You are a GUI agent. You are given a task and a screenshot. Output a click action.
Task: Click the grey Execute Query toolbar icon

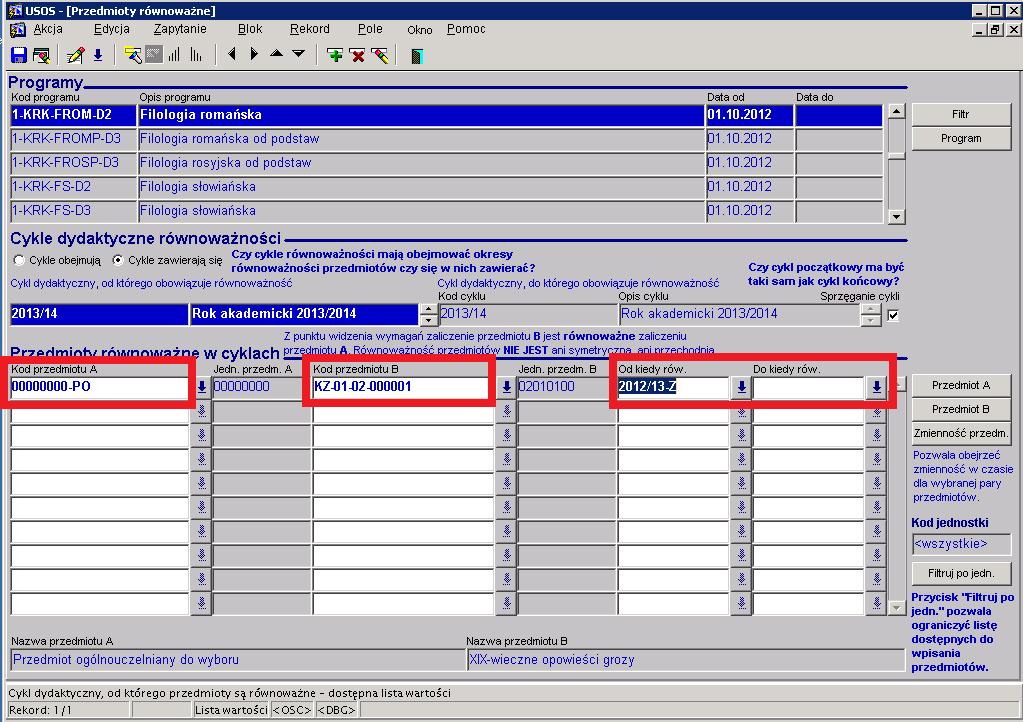153,55
